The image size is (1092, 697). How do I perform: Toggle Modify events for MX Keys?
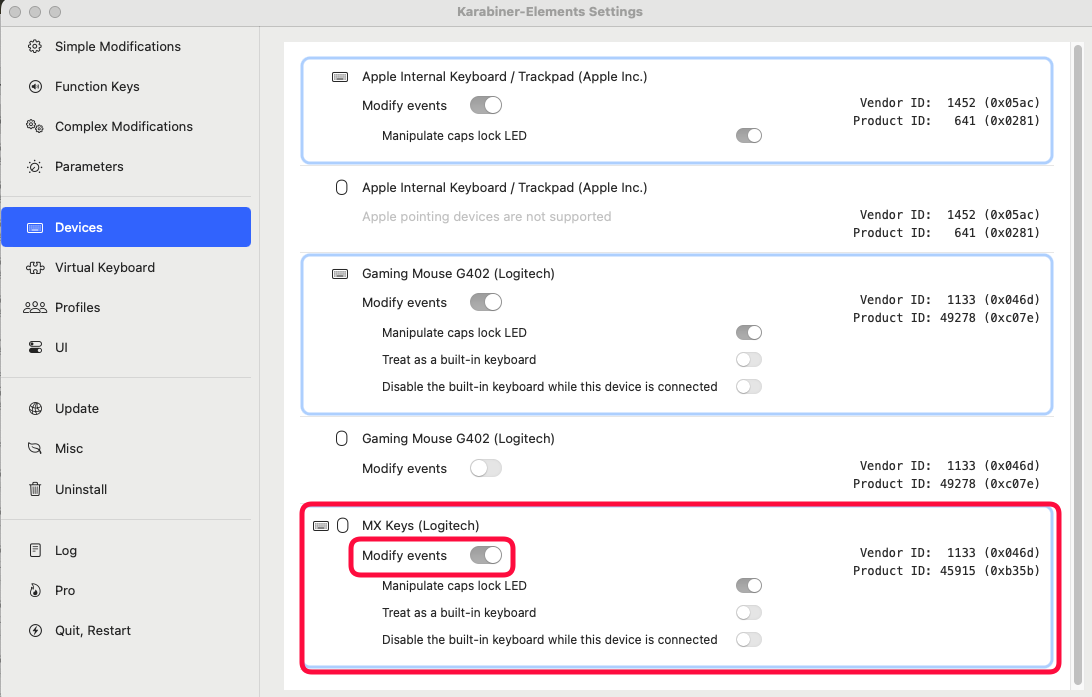(485, 555)
